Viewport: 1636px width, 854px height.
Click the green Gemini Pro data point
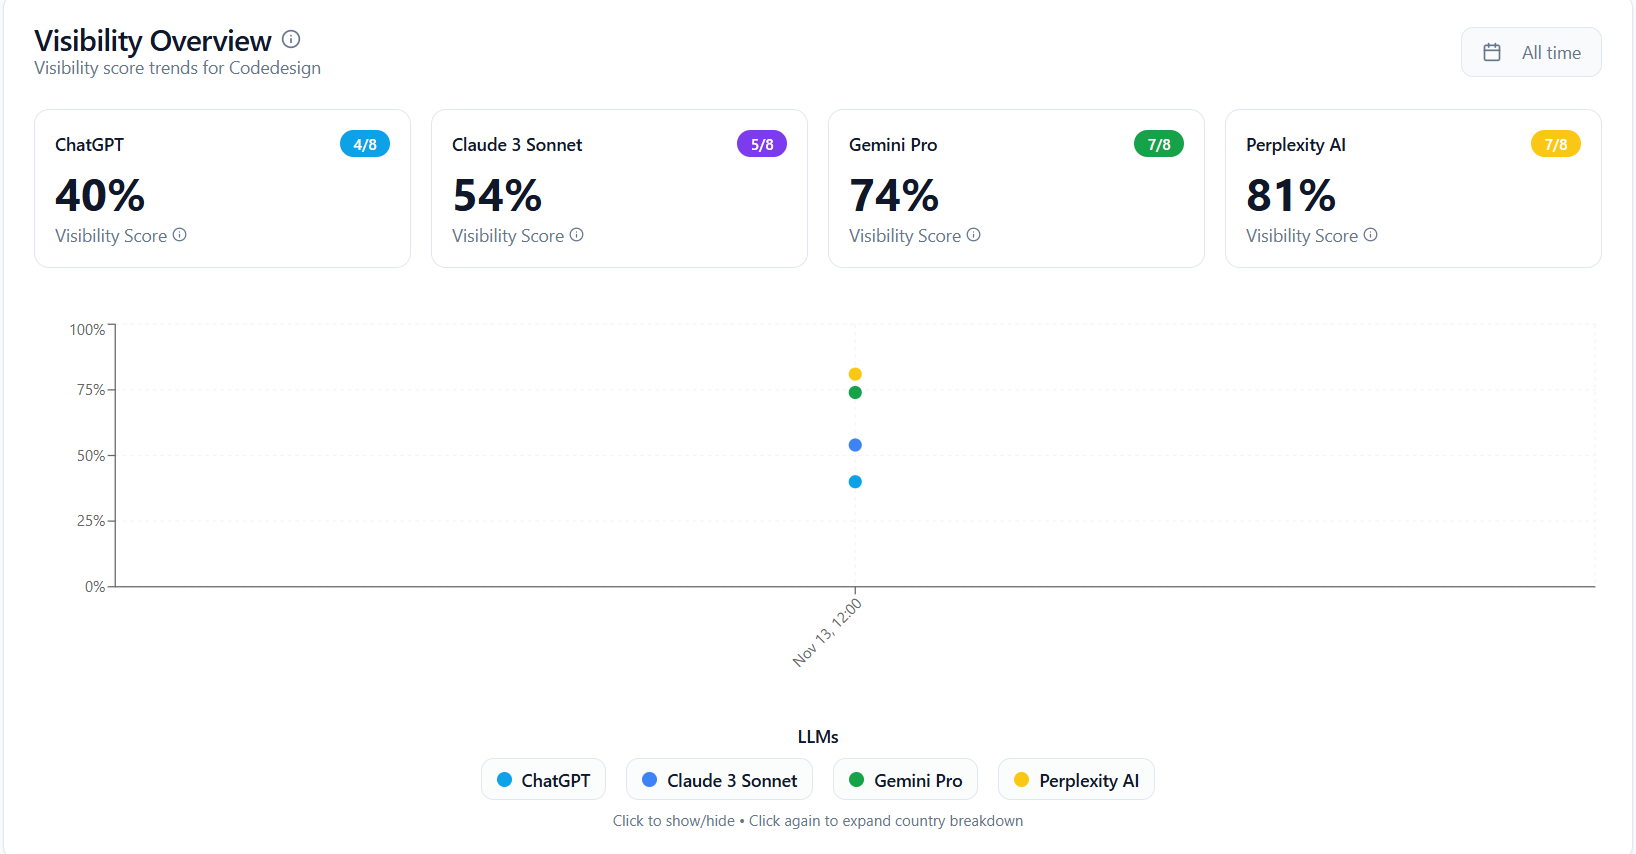(855, 392)
